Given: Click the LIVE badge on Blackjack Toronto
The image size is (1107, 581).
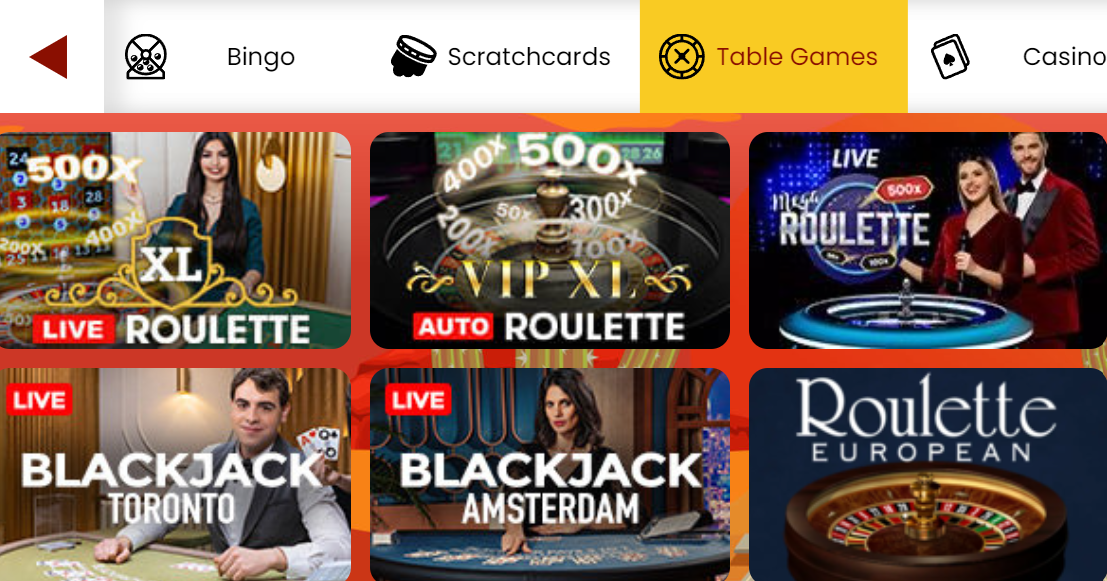Looking at the screenshot, I should 40,400.
